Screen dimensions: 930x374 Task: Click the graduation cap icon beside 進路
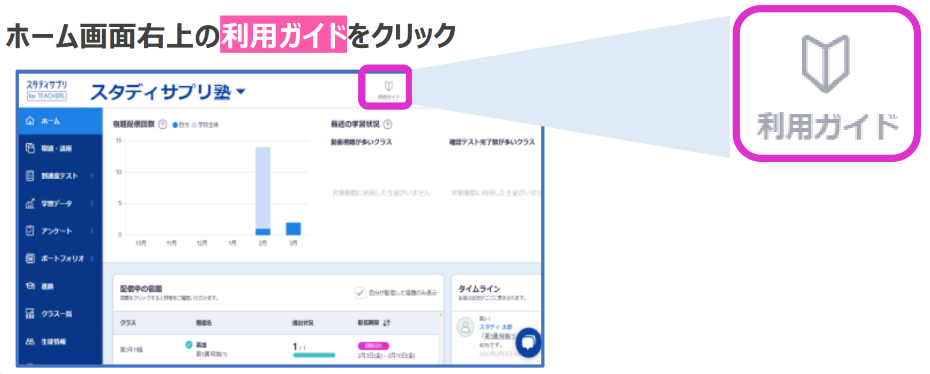[x=31, y=286]
